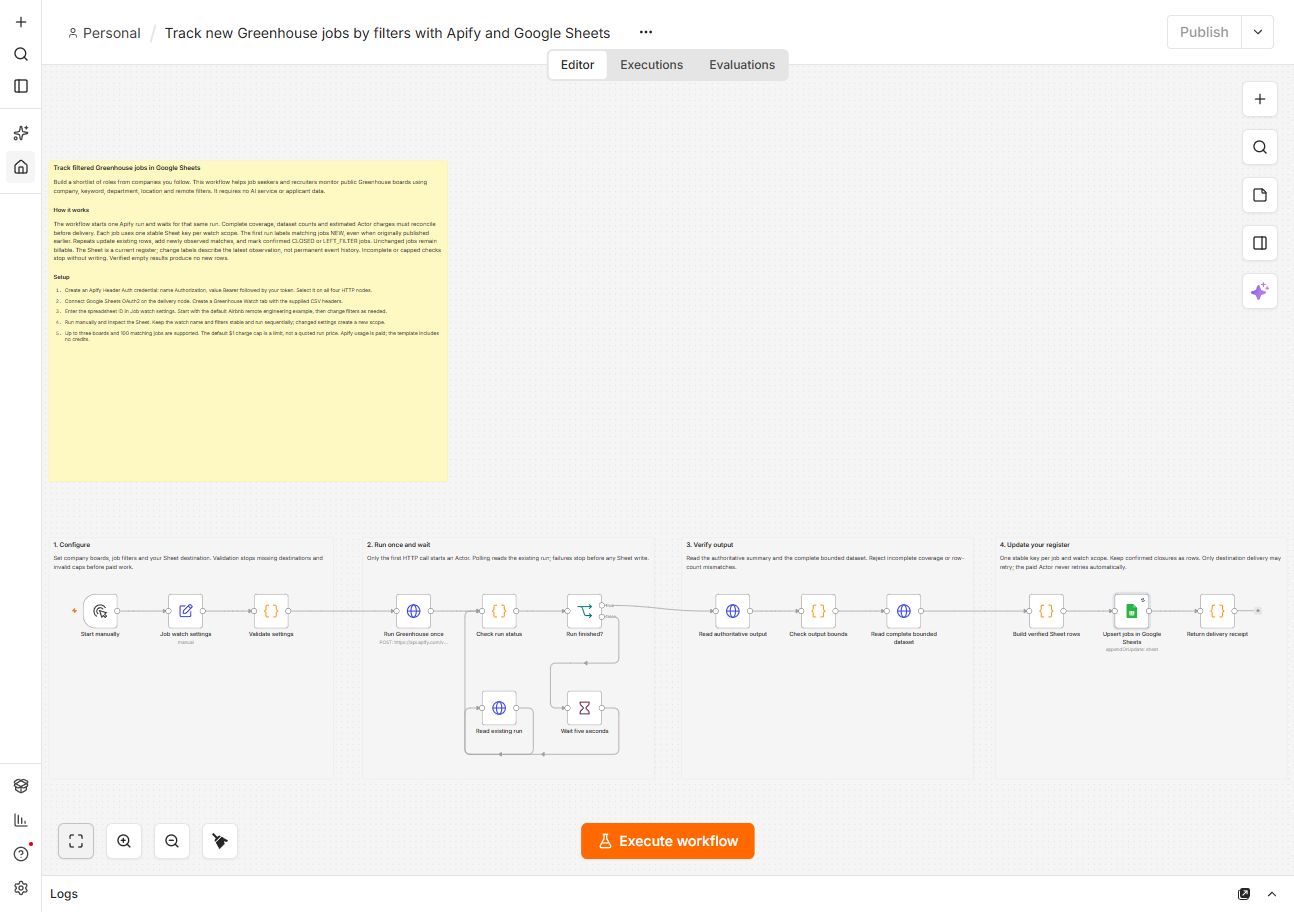Pop out the Logs panel
Screen dimensions: 1294x912
[1244, 894]
